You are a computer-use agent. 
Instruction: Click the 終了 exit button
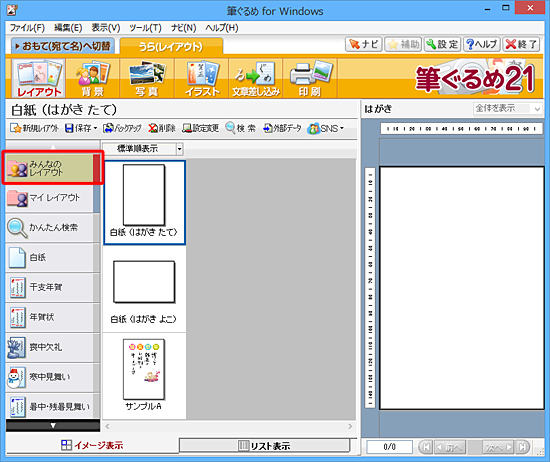click(x=521, y=44)
